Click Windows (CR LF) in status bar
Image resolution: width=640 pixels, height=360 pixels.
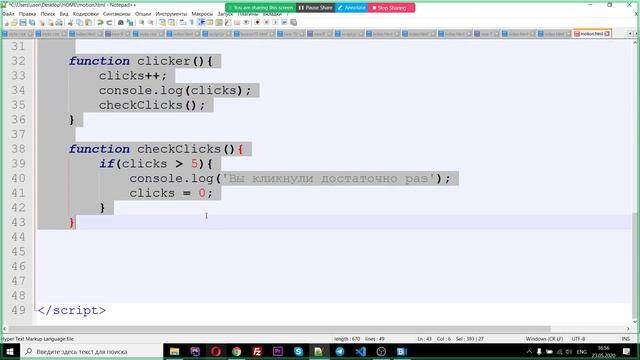pos(544,339)
